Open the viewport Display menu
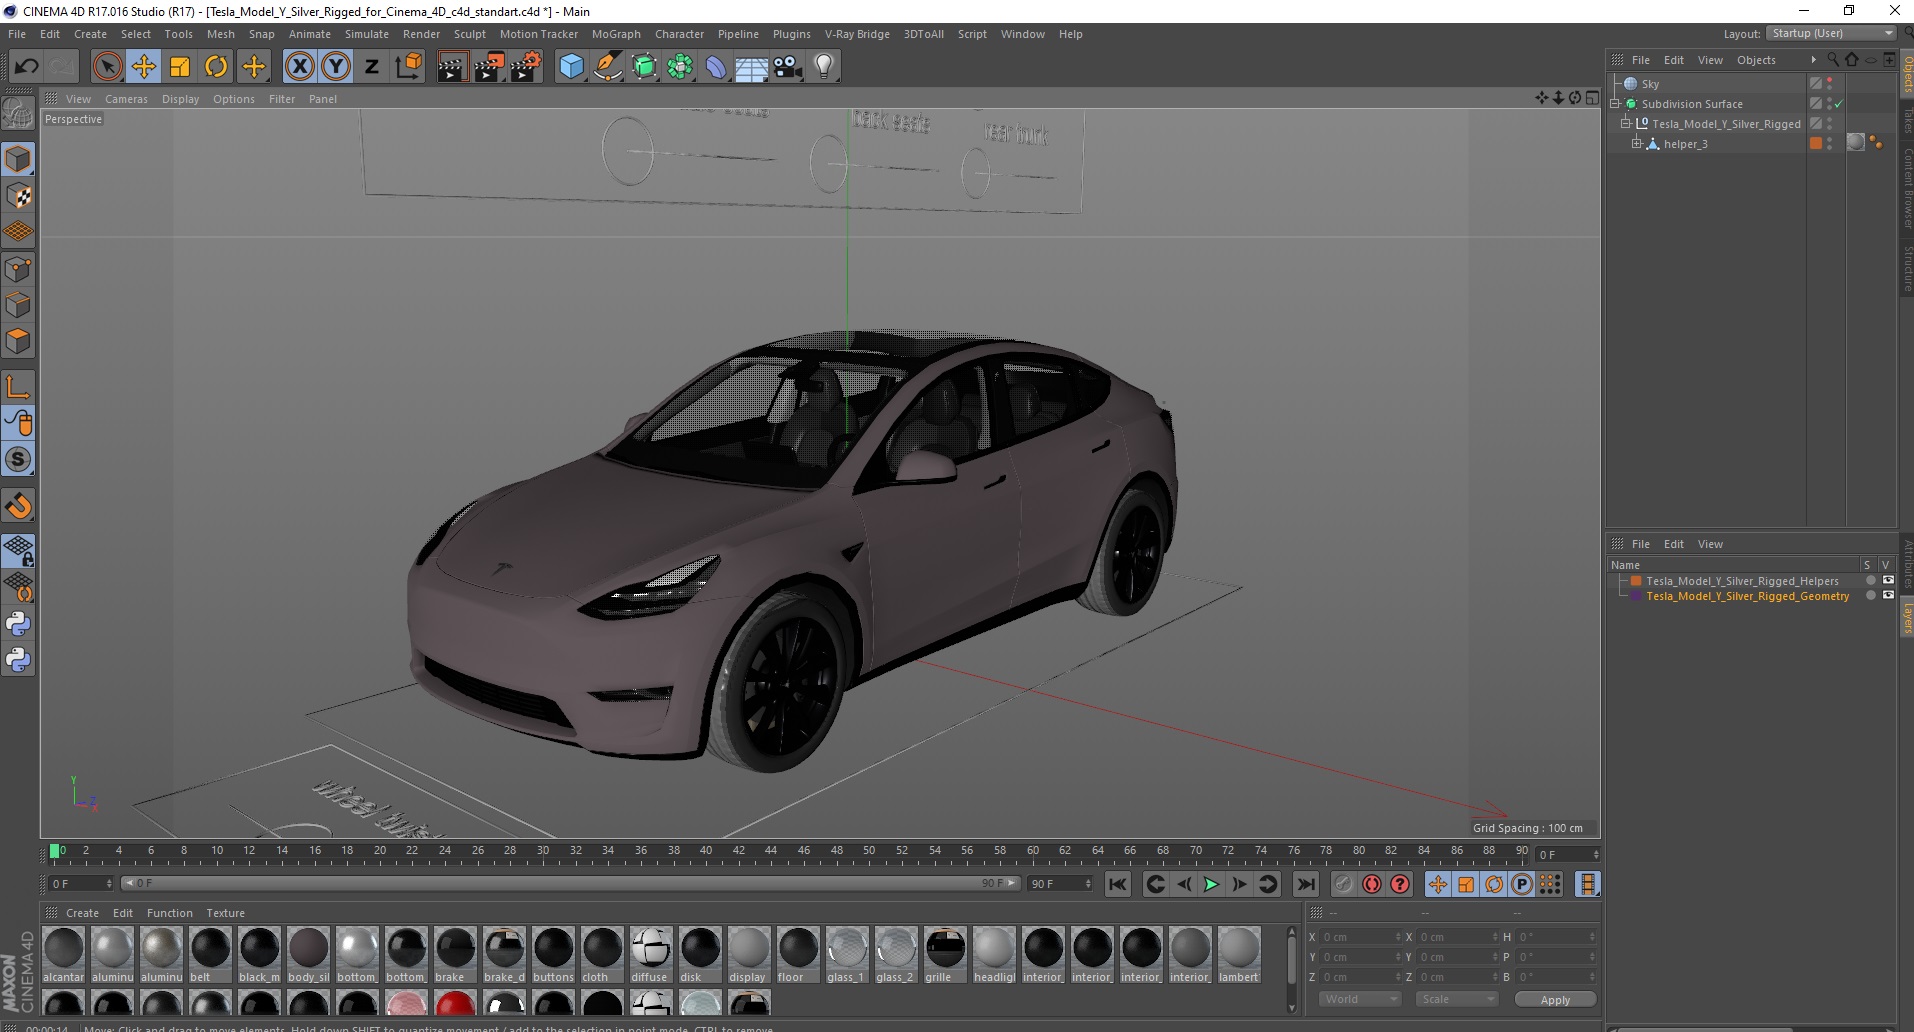The height and width of the screenshot is (1032, 1914). tap(180, 99)
